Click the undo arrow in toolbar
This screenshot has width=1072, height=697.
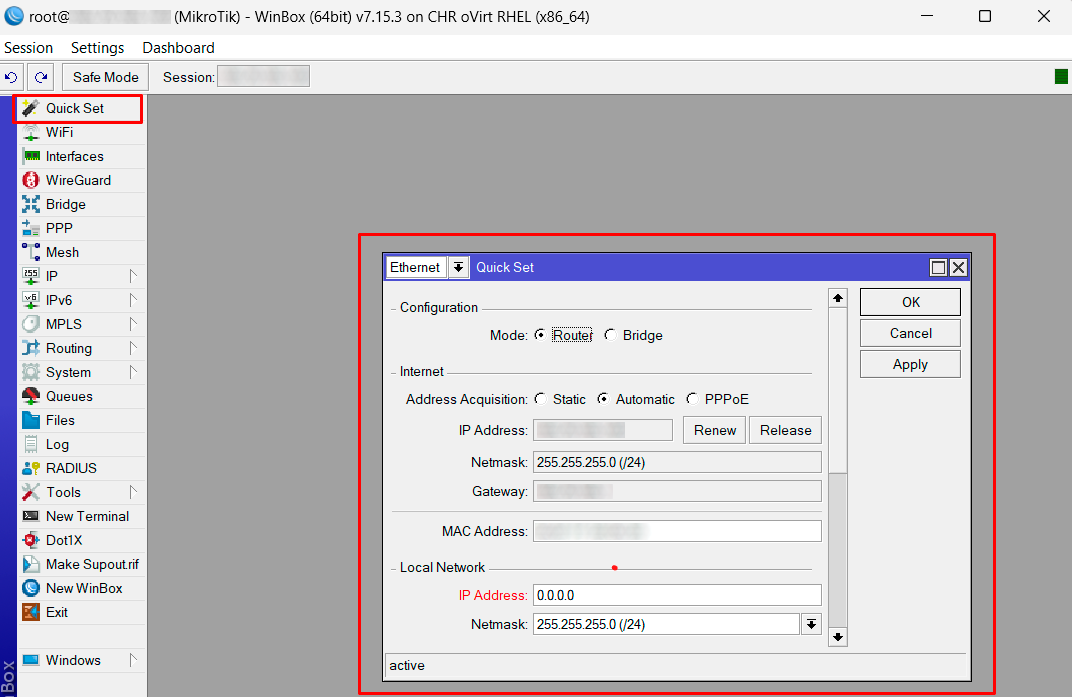(x=12, y=77)
